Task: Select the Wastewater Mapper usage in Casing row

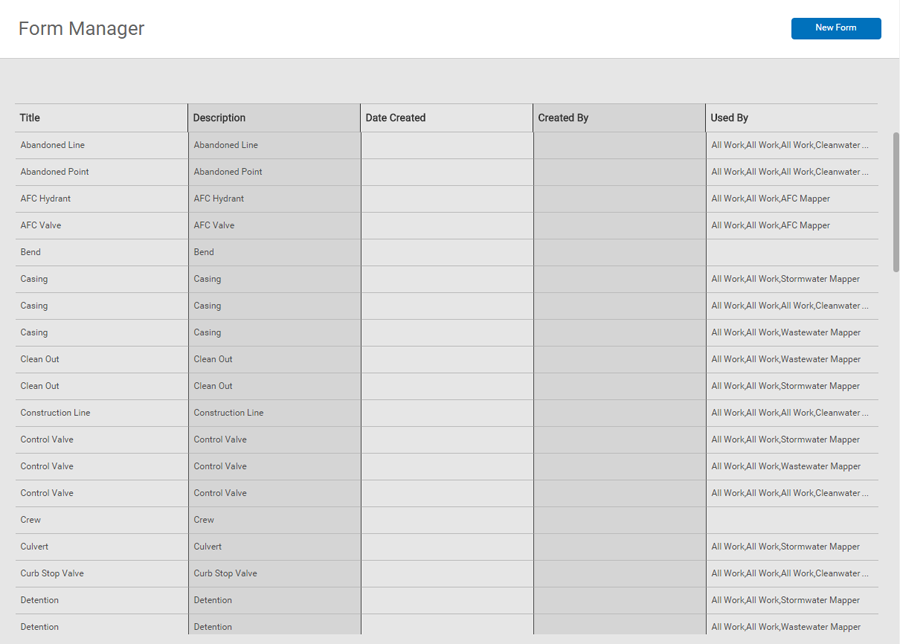Action: [786, 332]
